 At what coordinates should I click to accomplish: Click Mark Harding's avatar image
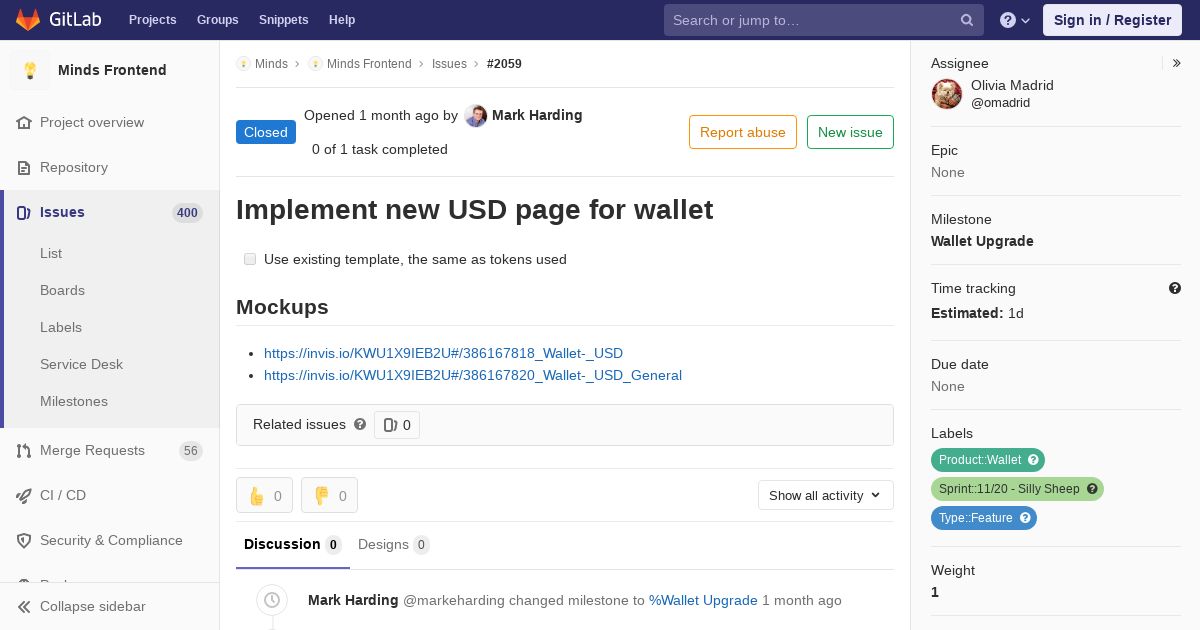(x=476, y=116)
